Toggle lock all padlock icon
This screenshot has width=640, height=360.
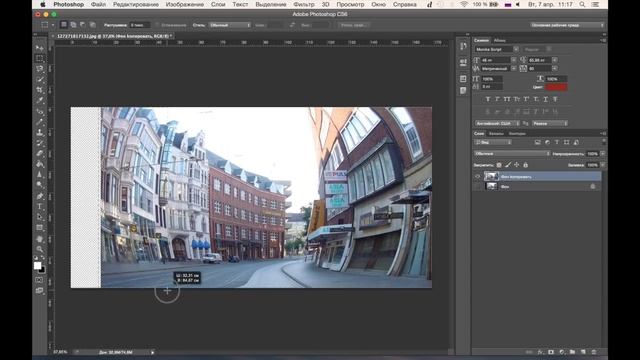[526, 165]
